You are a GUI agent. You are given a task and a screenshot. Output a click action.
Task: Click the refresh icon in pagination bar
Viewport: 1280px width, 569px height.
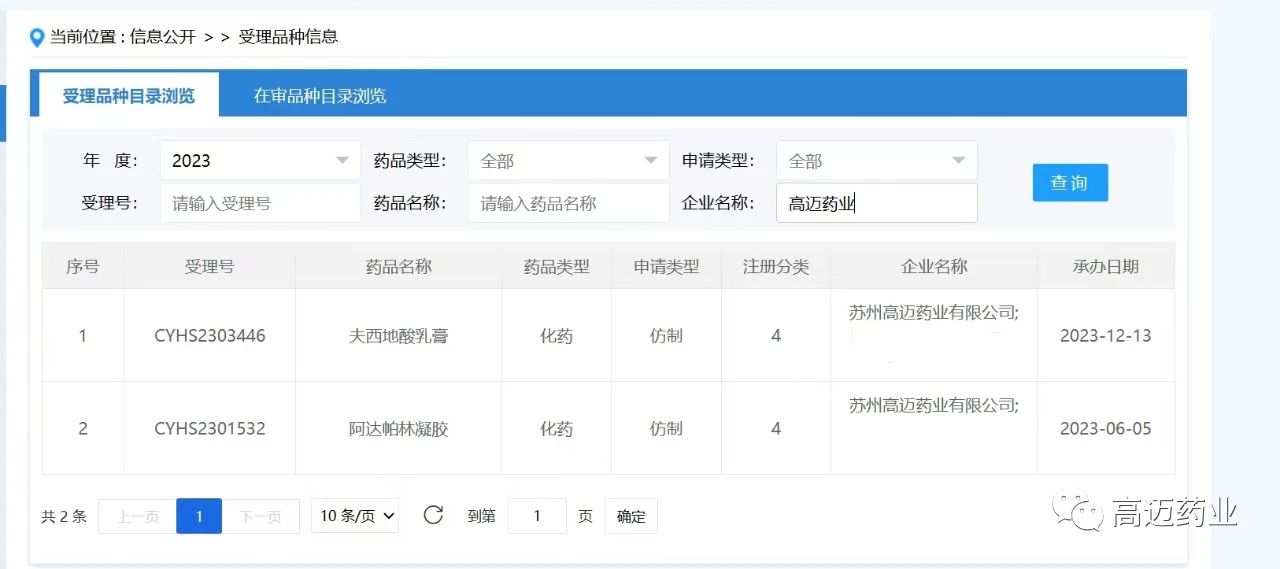click(x=433, y=516)
